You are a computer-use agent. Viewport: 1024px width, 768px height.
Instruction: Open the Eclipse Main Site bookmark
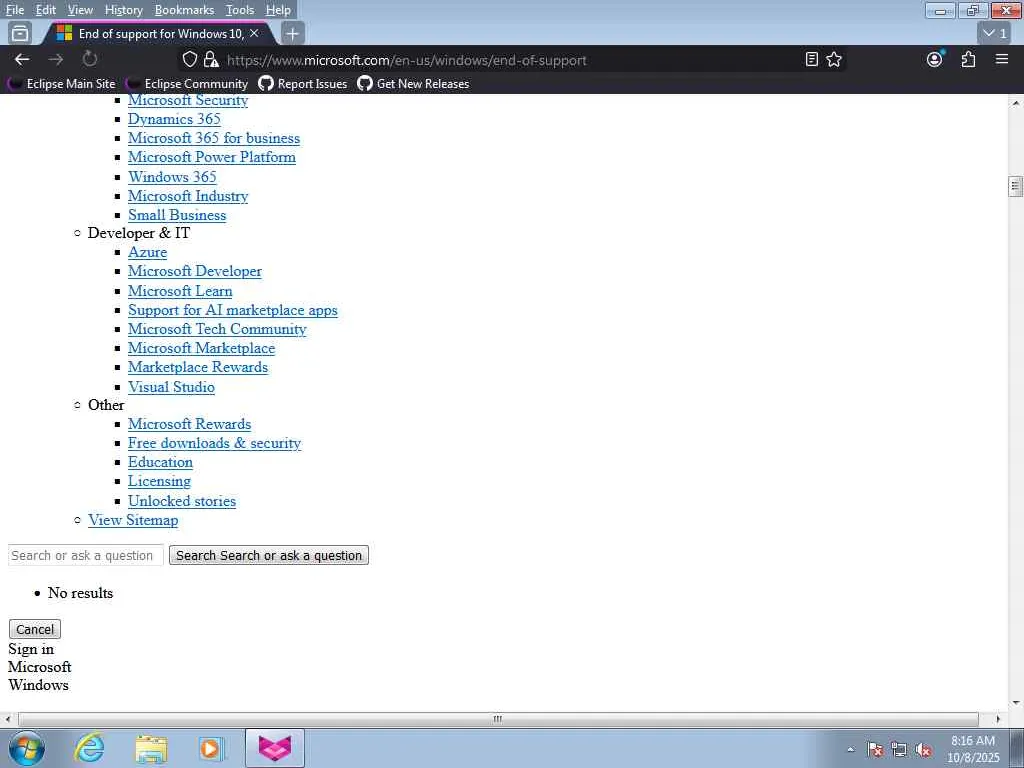(61, 84)
